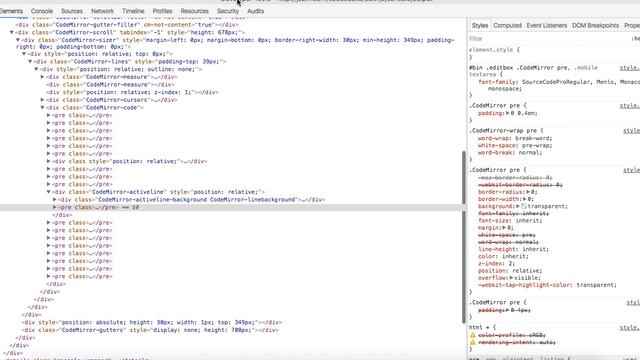Click the .CodeMirror-wrap pre selector

(x=503, y=131)
